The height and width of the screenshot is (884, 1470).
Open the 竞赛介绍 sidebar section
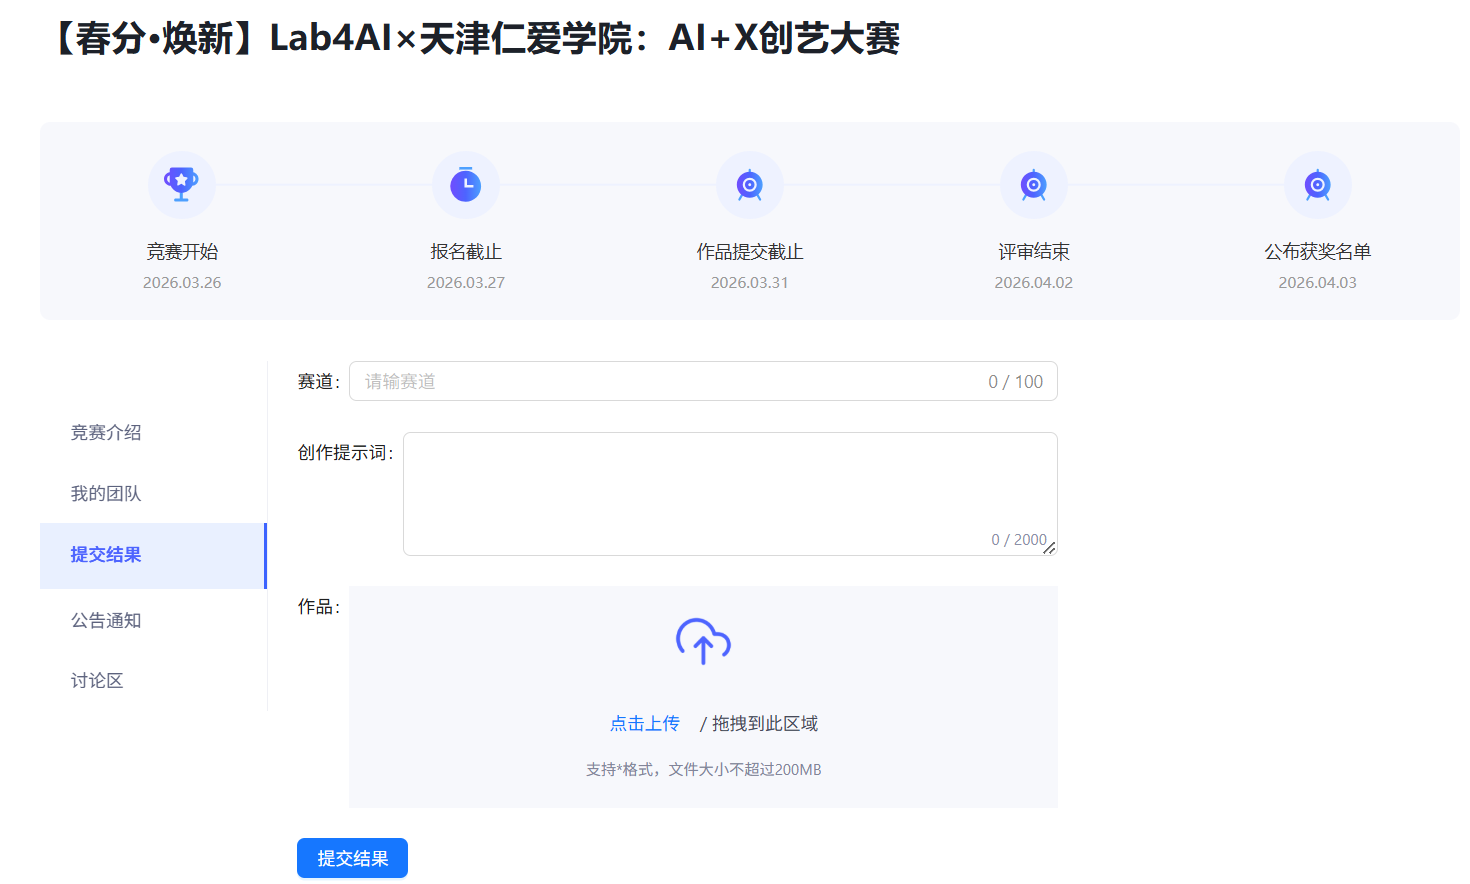(105, 432)
